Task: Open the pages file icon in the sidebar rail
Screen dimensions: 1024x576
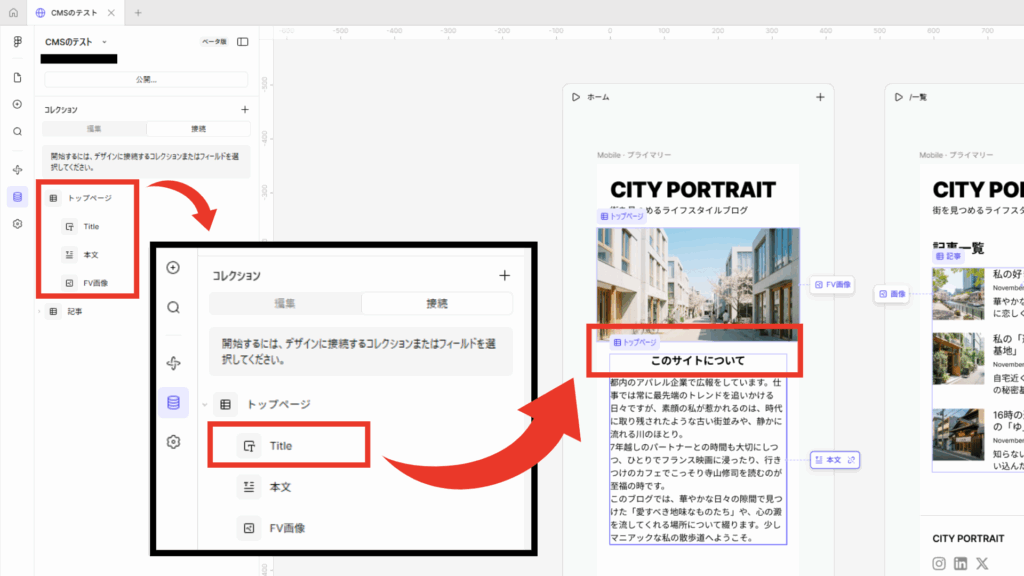Action: pyautogui.click(x=17, y=78)
